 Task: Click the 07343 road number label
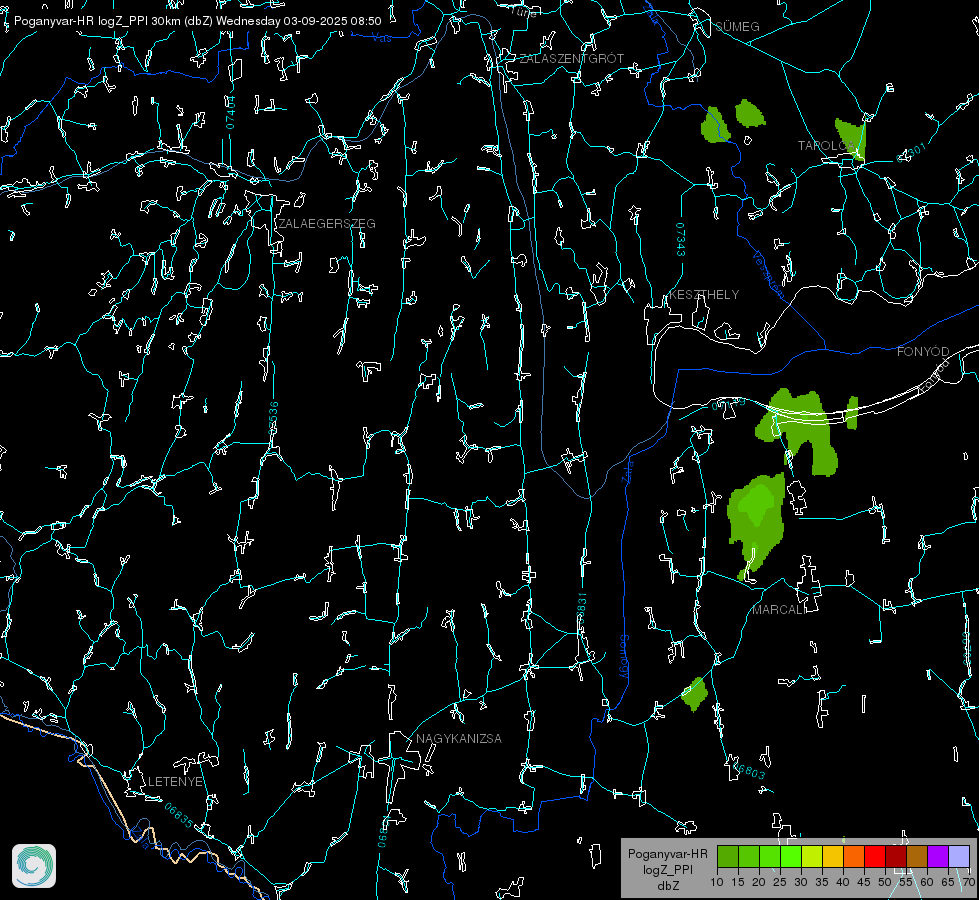681,240
